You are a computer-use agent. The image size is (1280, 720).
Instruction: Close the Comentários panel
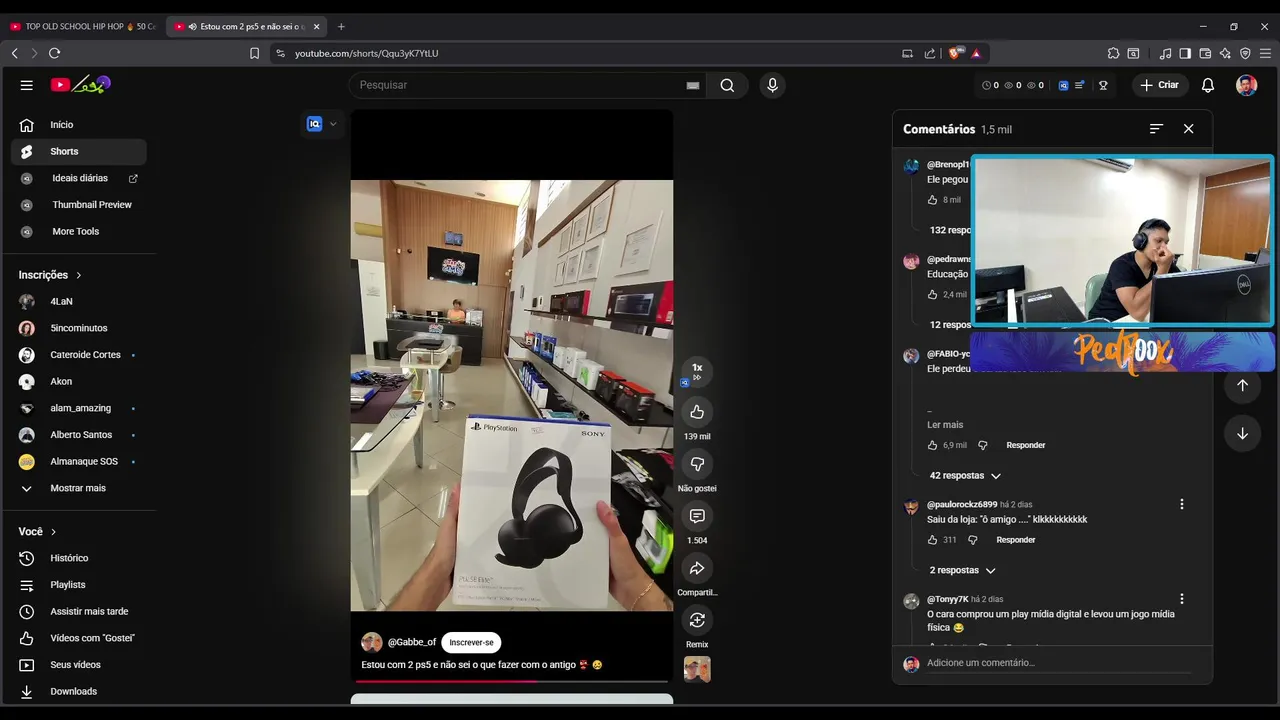[1188, 129]
